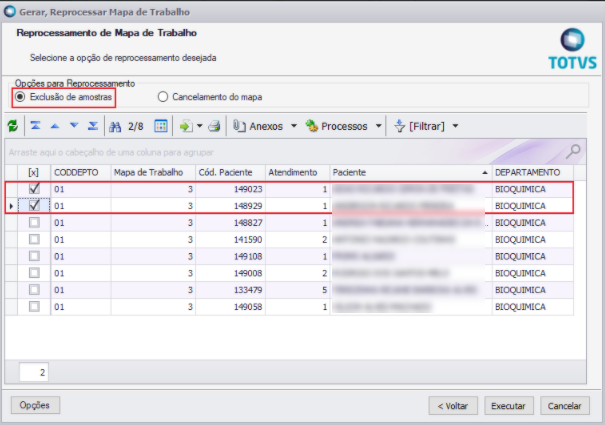Open the binoculars search icon

pos(115,126)
